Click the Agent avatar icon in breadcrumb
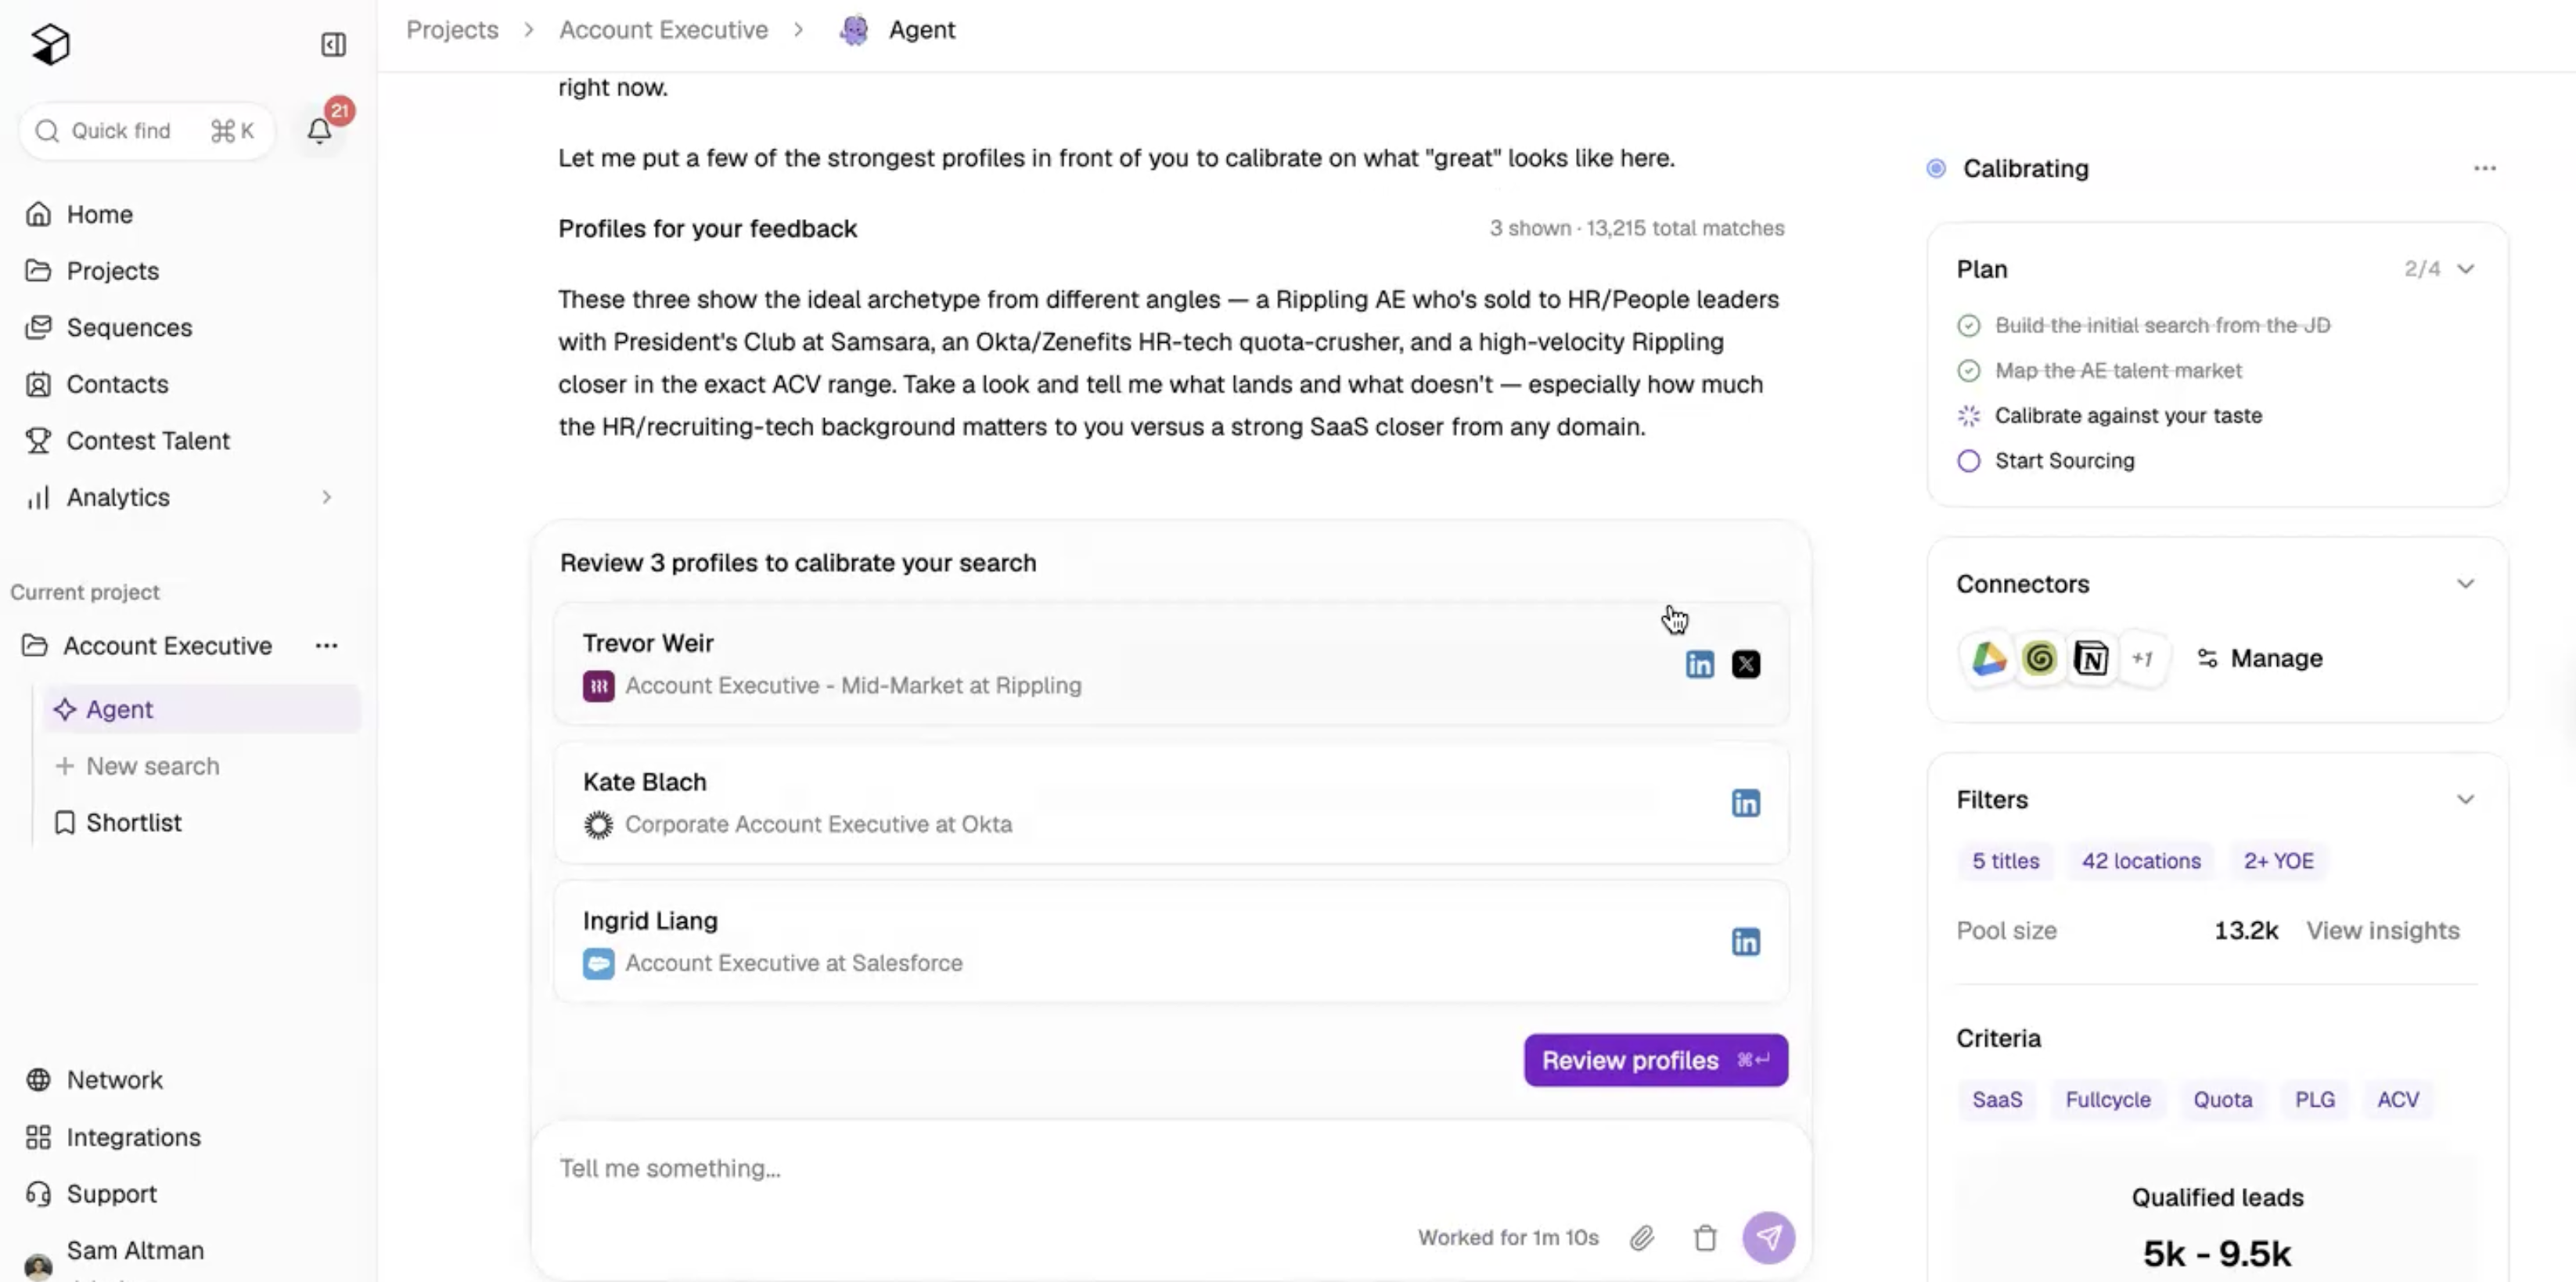 (x=854, y=30)
